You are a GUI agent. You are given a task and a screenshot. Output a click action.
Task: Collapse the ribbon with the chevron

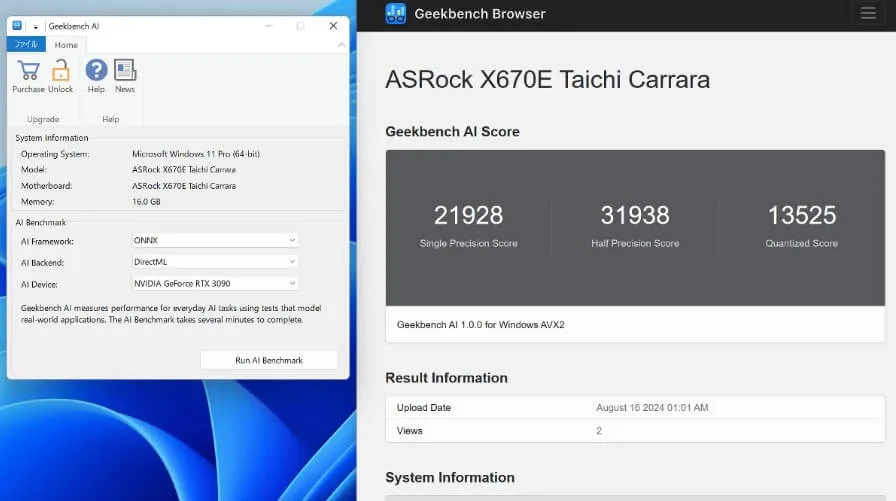pos(341,45)
